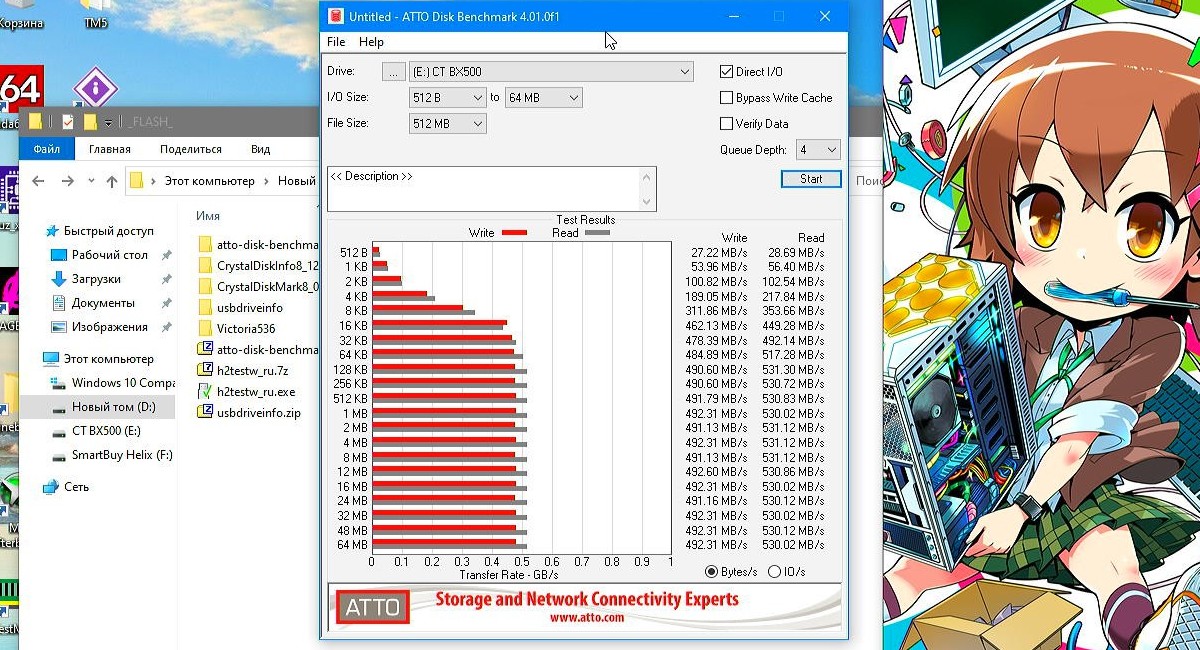This screenshot has height=650, width=1200.
Task: Open the I/O Size minimum 512 B dropdown
Action: (x=447, y=98)
